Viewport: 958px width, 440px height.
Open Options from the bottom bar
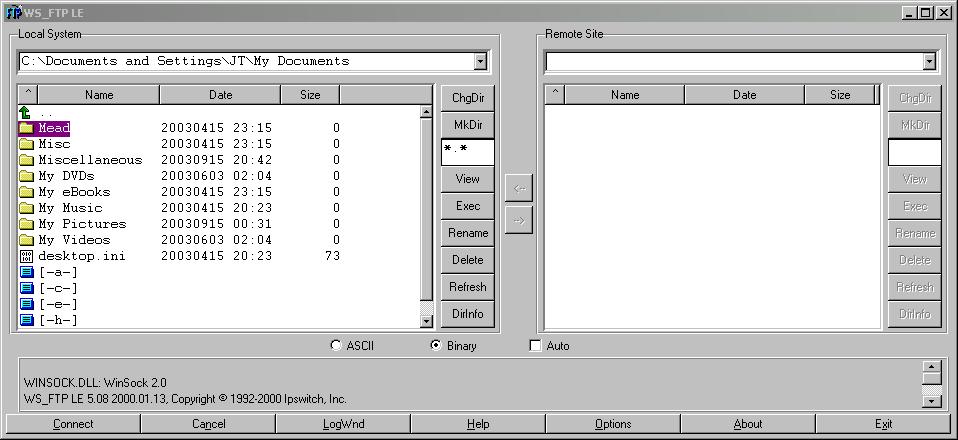pyautogui.click(x=613, y=424)
